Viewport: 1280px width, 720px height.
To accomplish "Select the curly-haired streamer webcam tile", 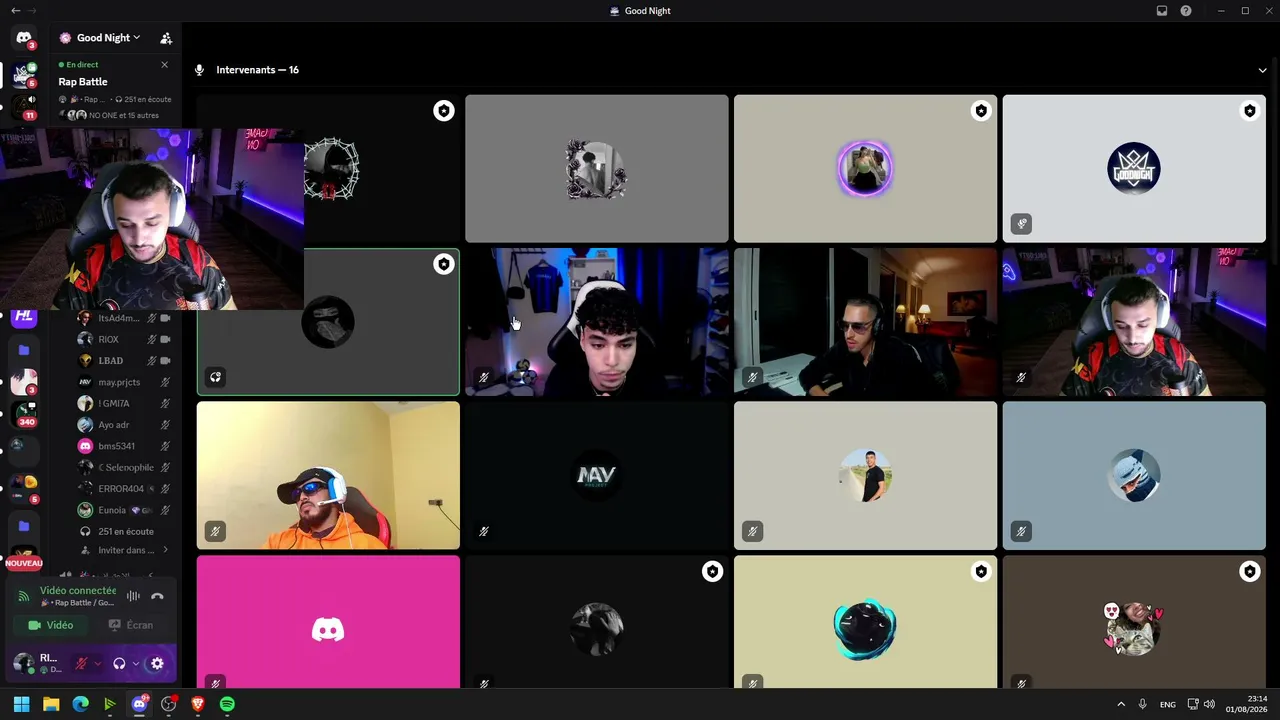I will coord(597,322).
